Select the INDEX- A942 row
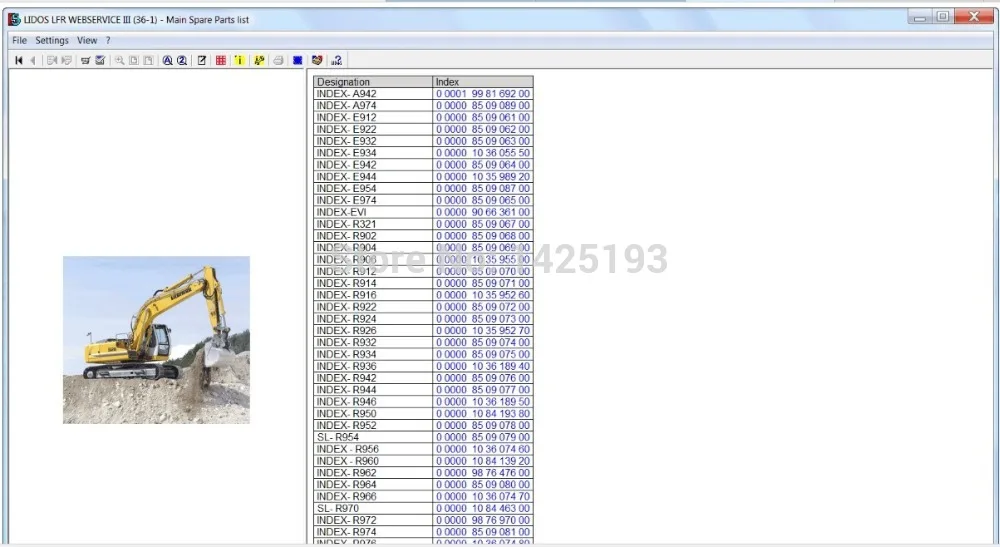 coord(423,94)
